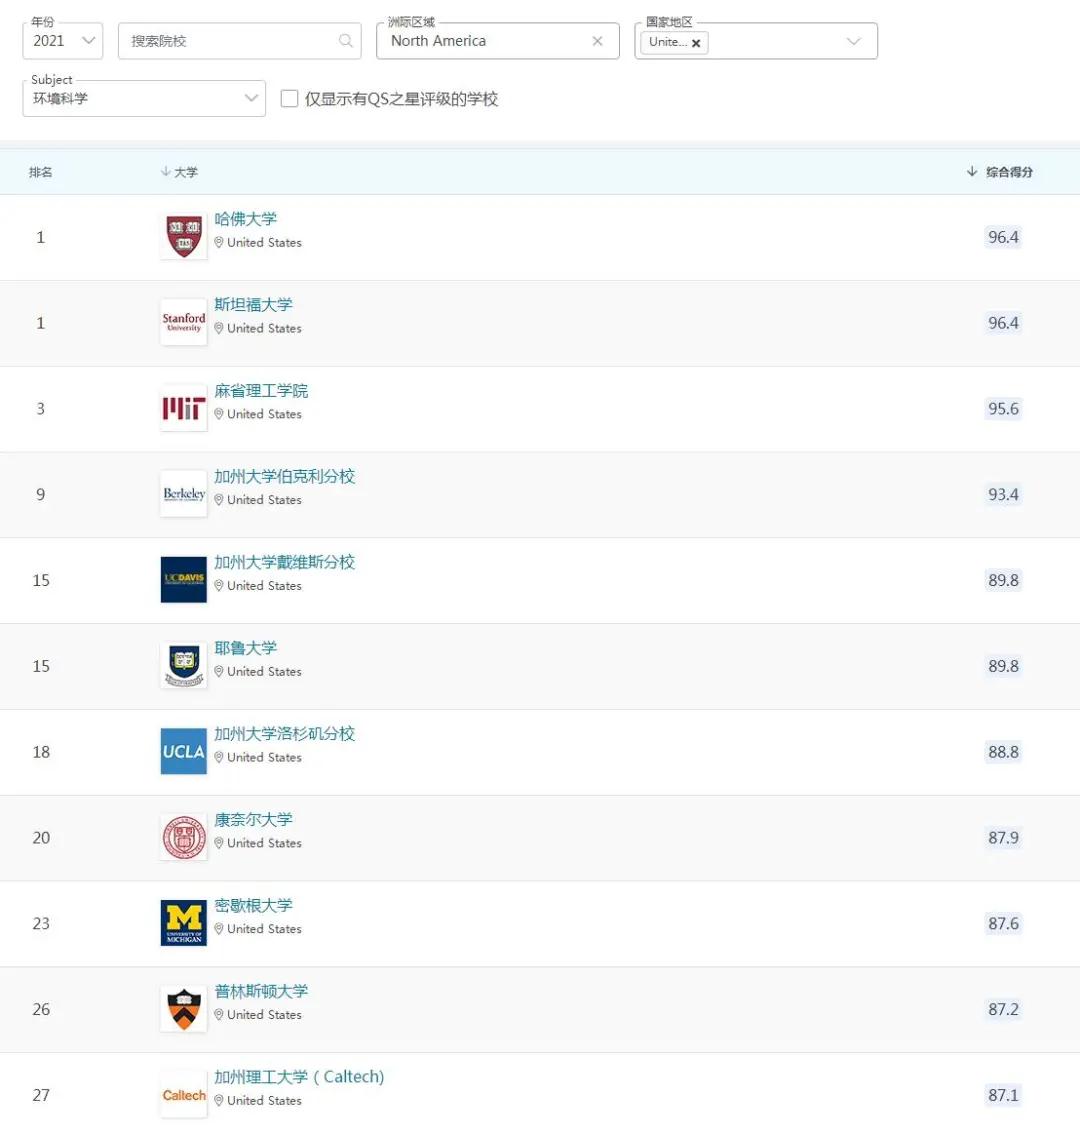The height and width of the screenshot is (1134, 1080).
Task: Sort by 综合得分 column header
Action: tap(1000, 172)
